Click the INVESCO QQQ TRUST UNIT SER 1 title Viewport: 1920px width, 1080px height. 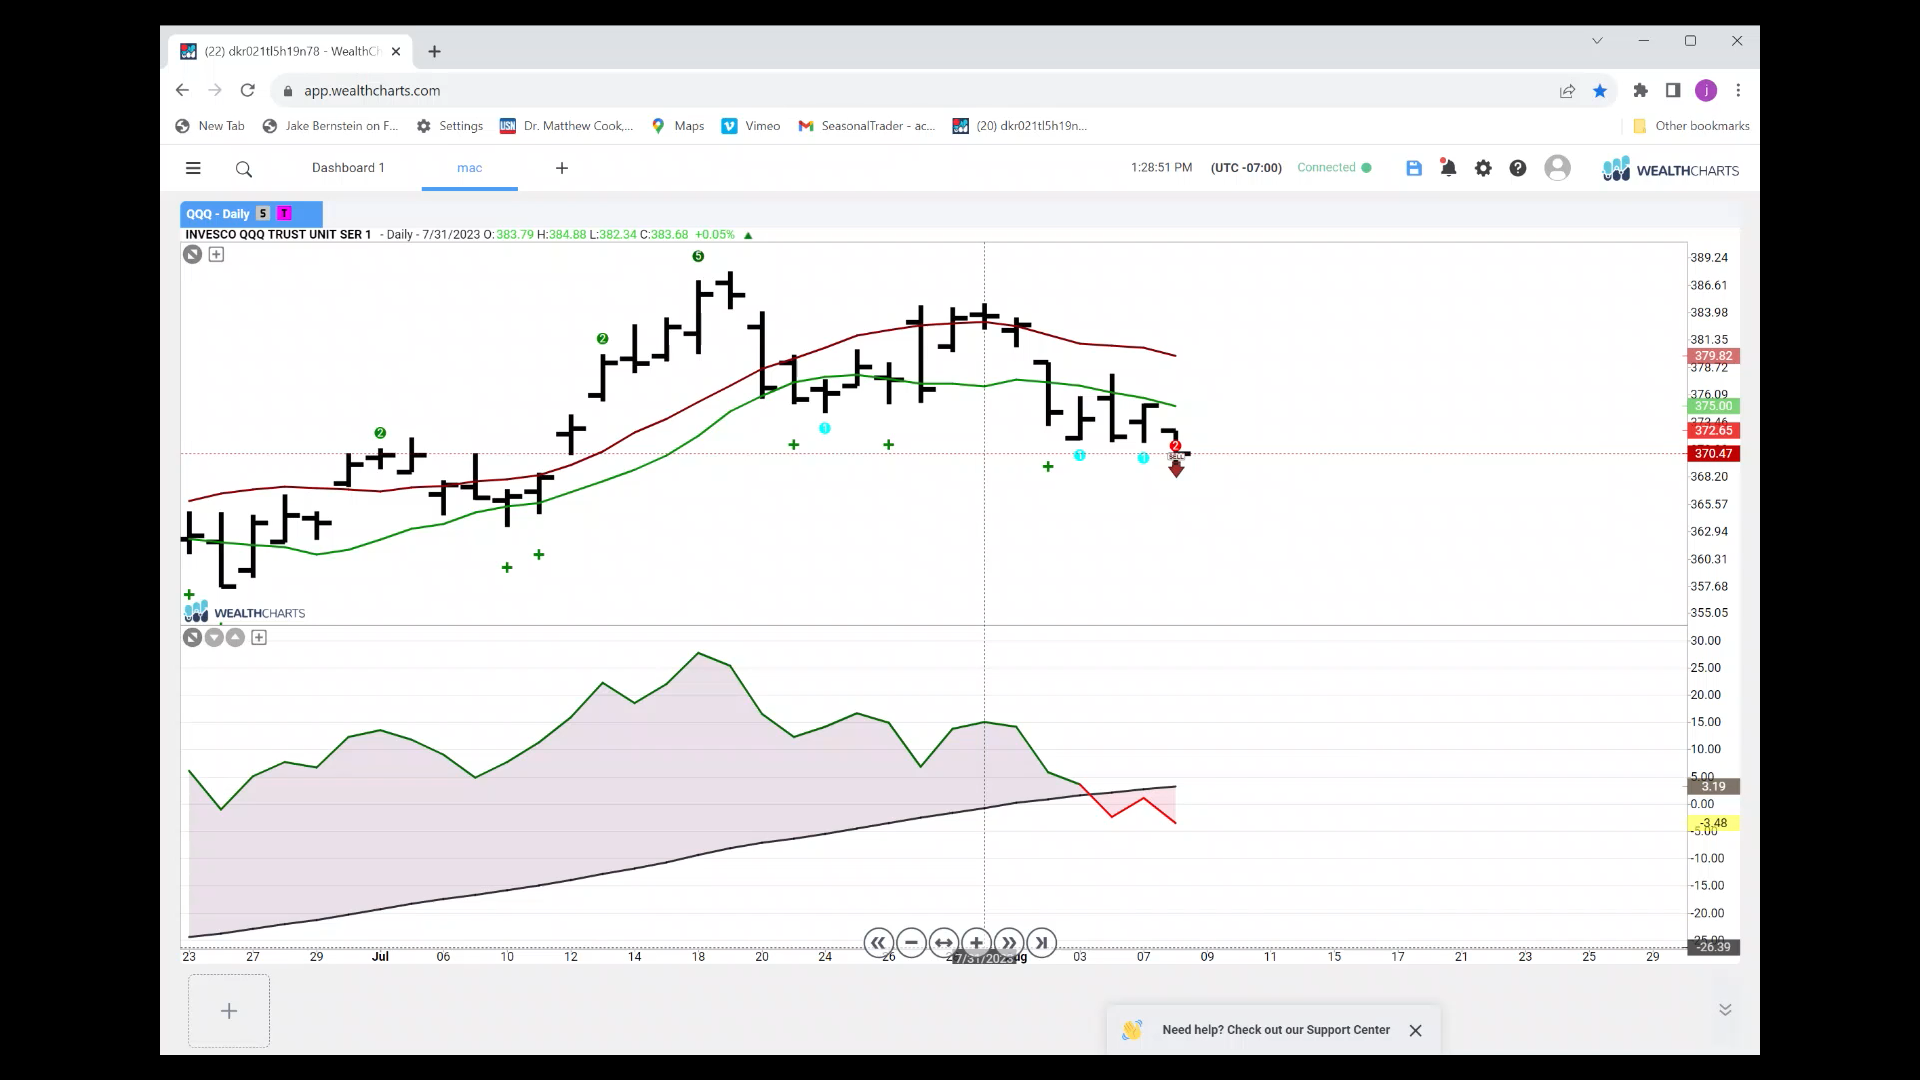278,235
